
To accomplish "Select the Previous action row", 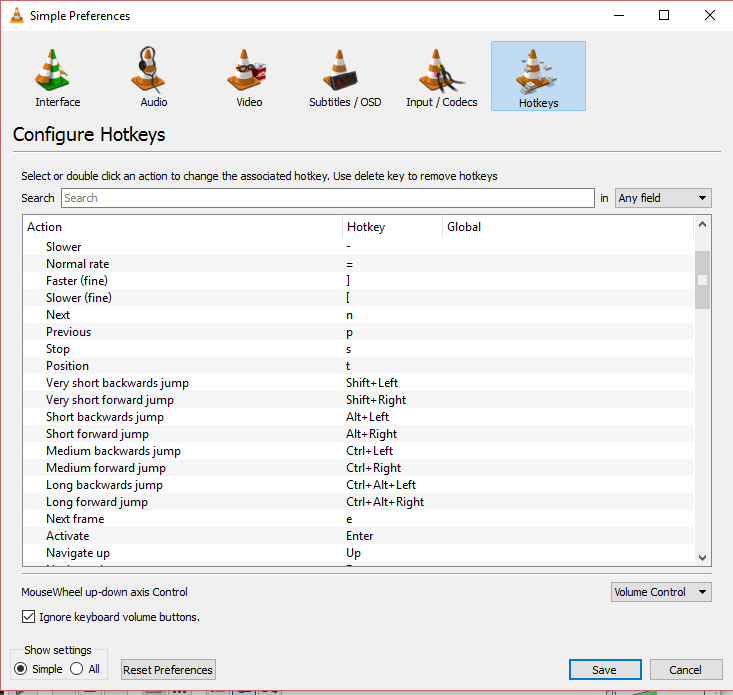I will [x=359, y=332].
